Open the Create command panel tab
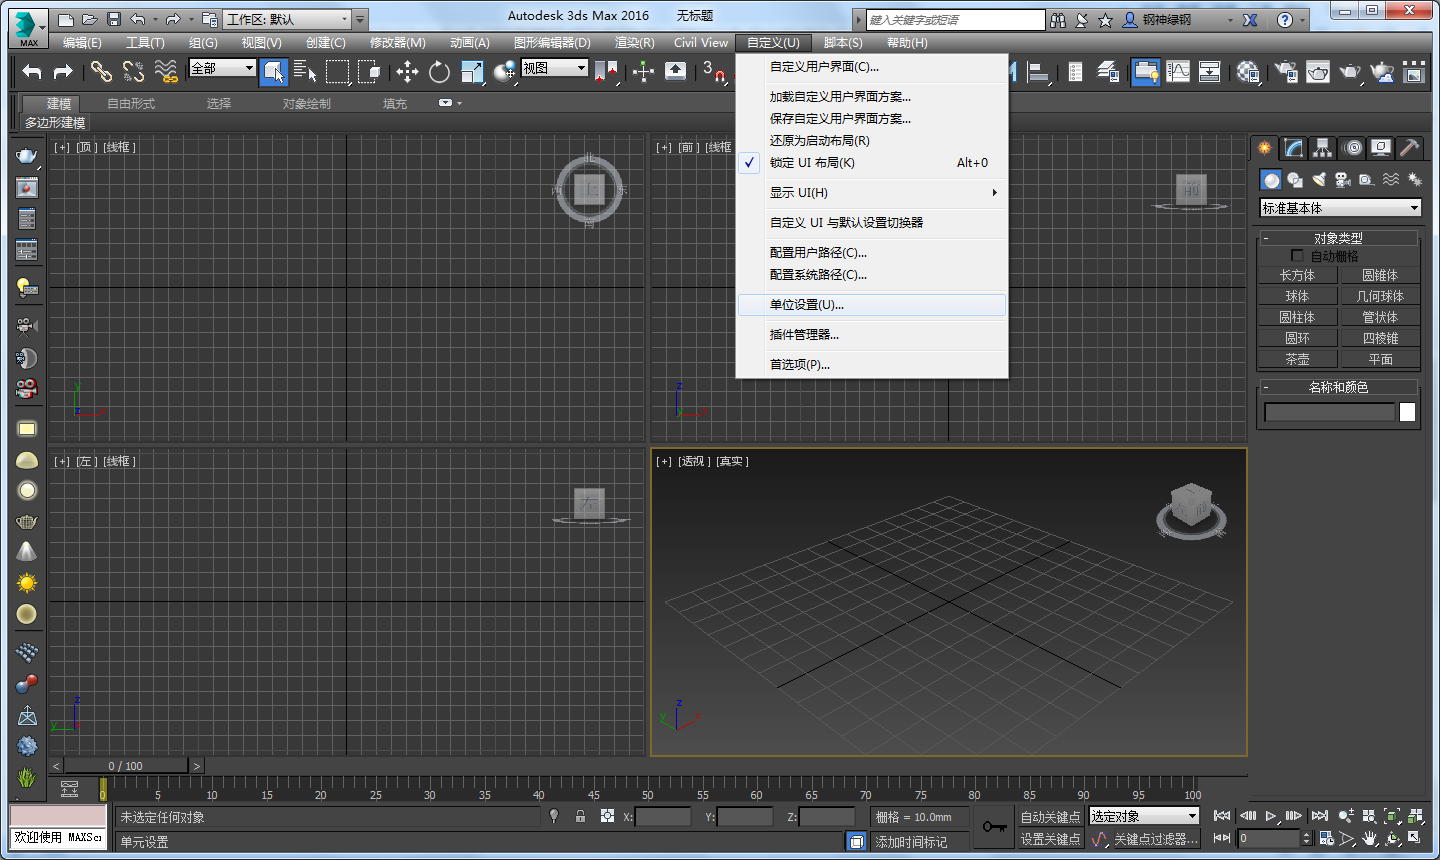Screen dimensions: 1440x860 [x=1265, y=148]
